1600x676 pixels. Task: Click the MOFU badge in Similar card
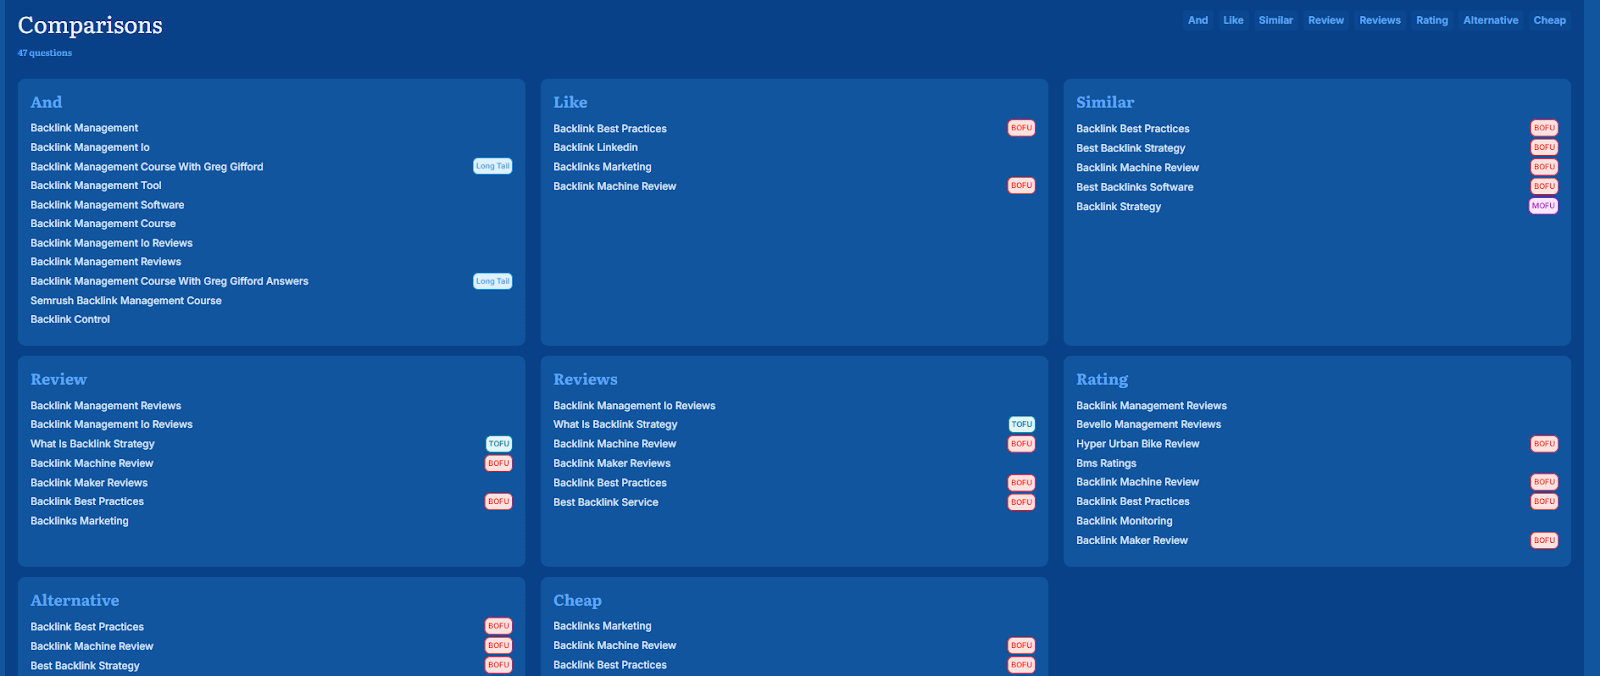1543,206
